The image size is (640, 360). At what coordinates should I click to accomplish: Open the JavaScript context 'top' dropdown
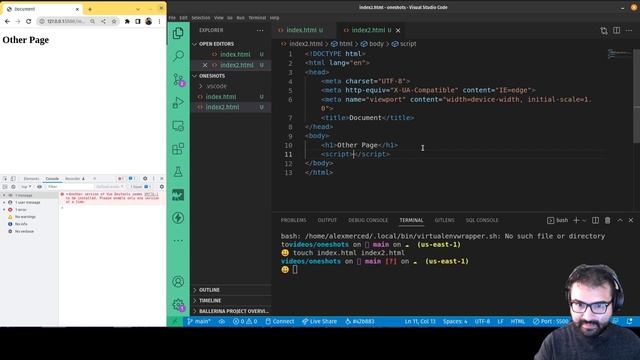coord(26,187)
